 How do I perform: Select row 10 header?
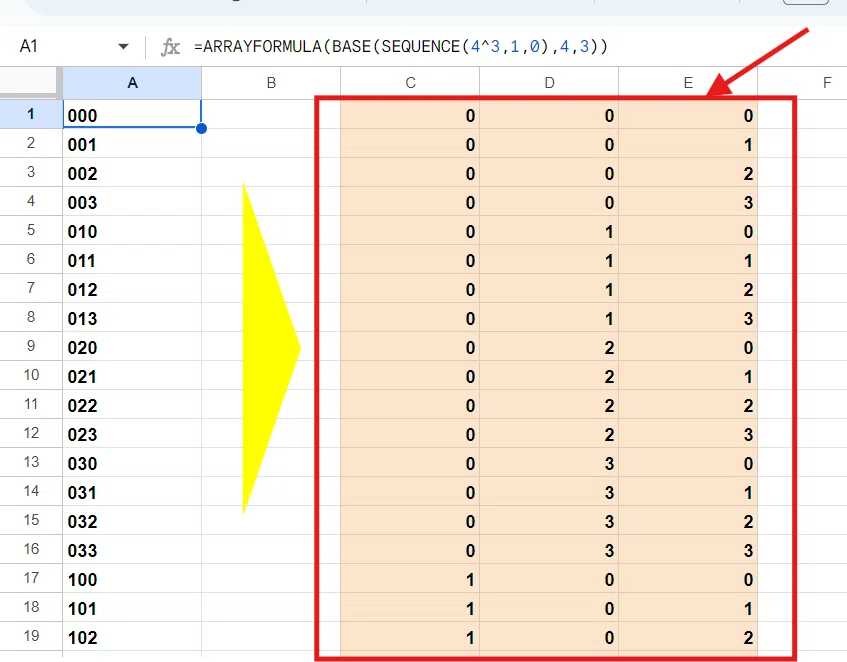pos(31,375)
